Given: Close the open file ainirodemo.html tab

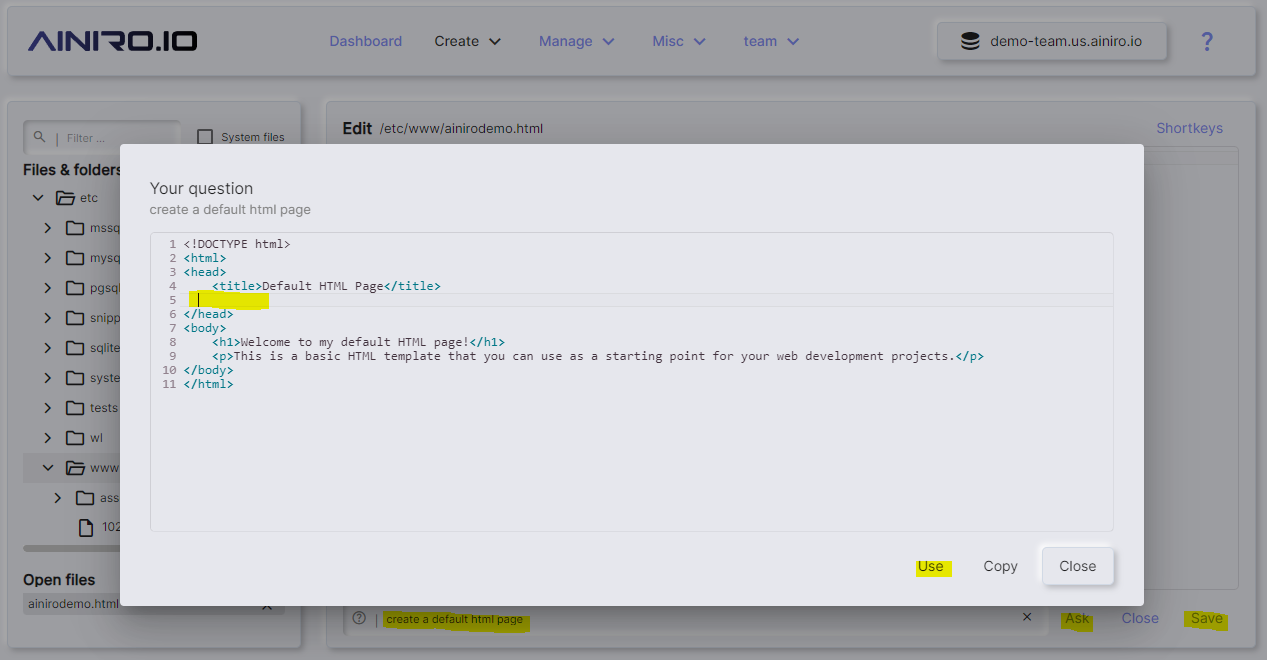Looking at the screenshot, I should click(267, 606).
